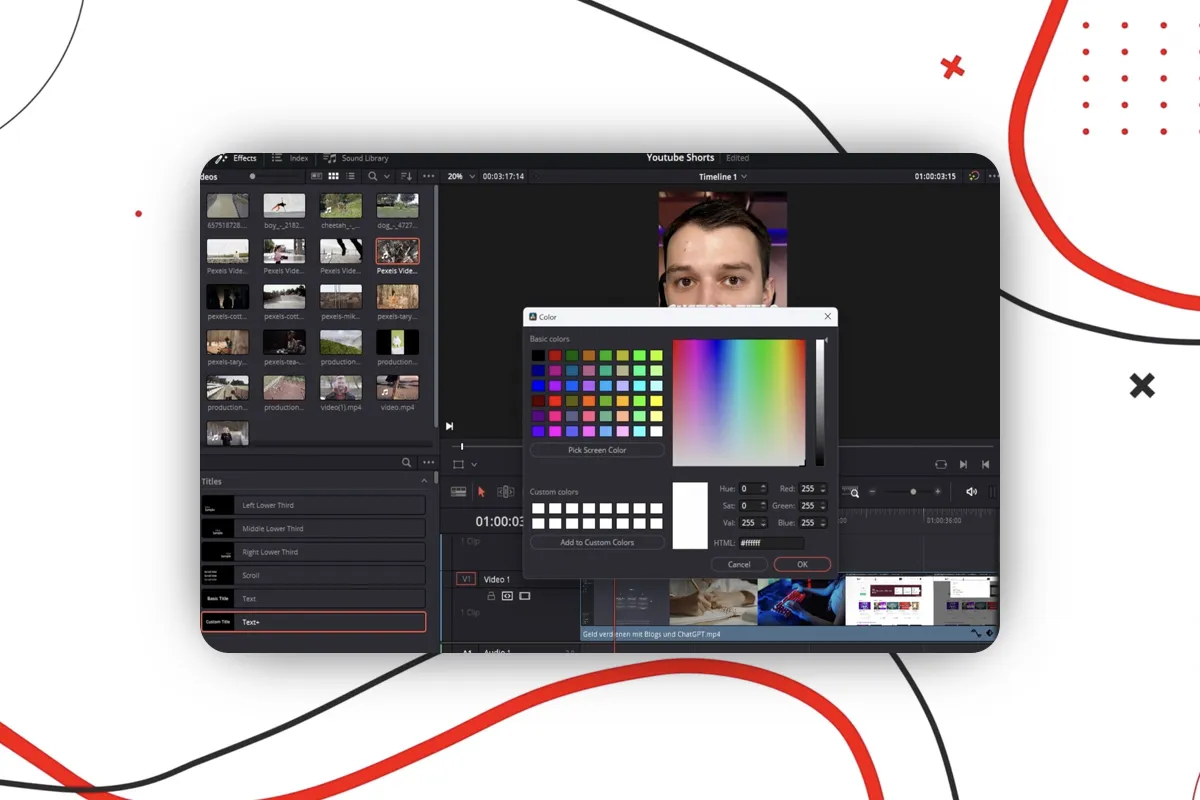This screenshot has width=1200, height=800.
Task: Confirm the color with OK
Action: tap(802, 564)
